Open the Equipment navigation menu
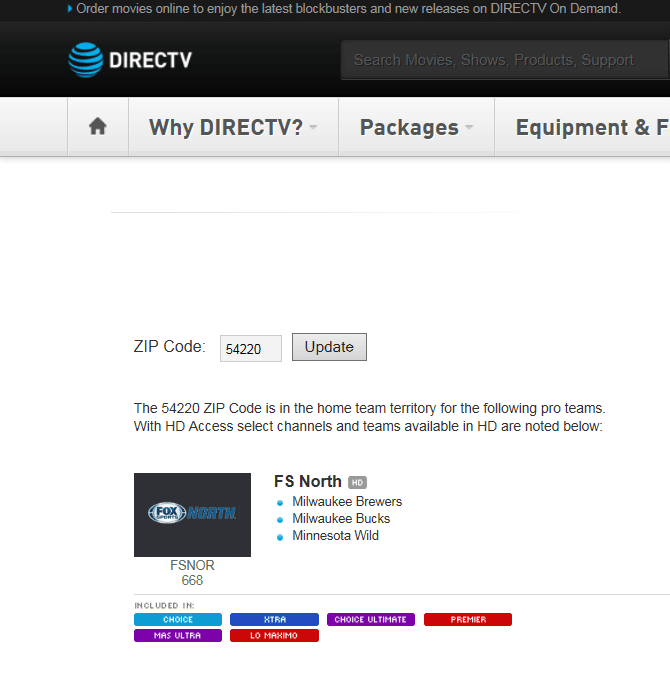 590,127
